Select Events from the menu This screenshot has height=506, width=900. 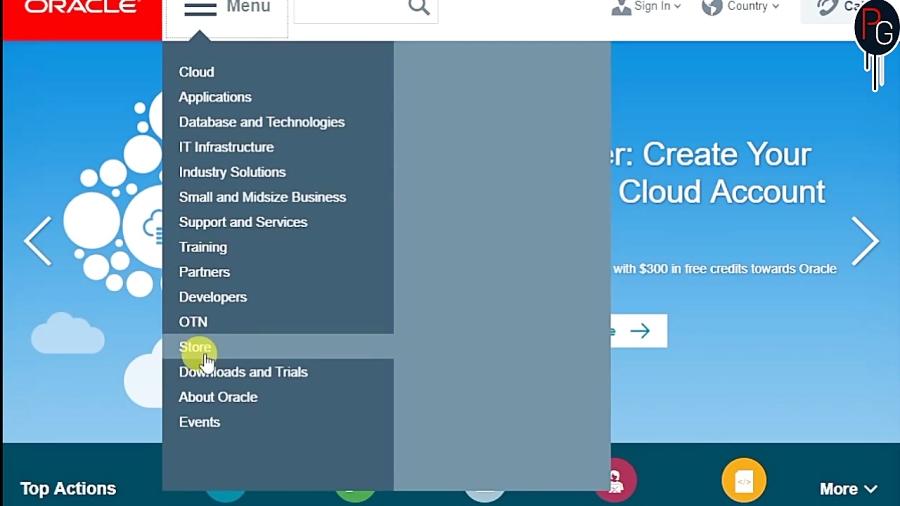(x=199, y=422)
